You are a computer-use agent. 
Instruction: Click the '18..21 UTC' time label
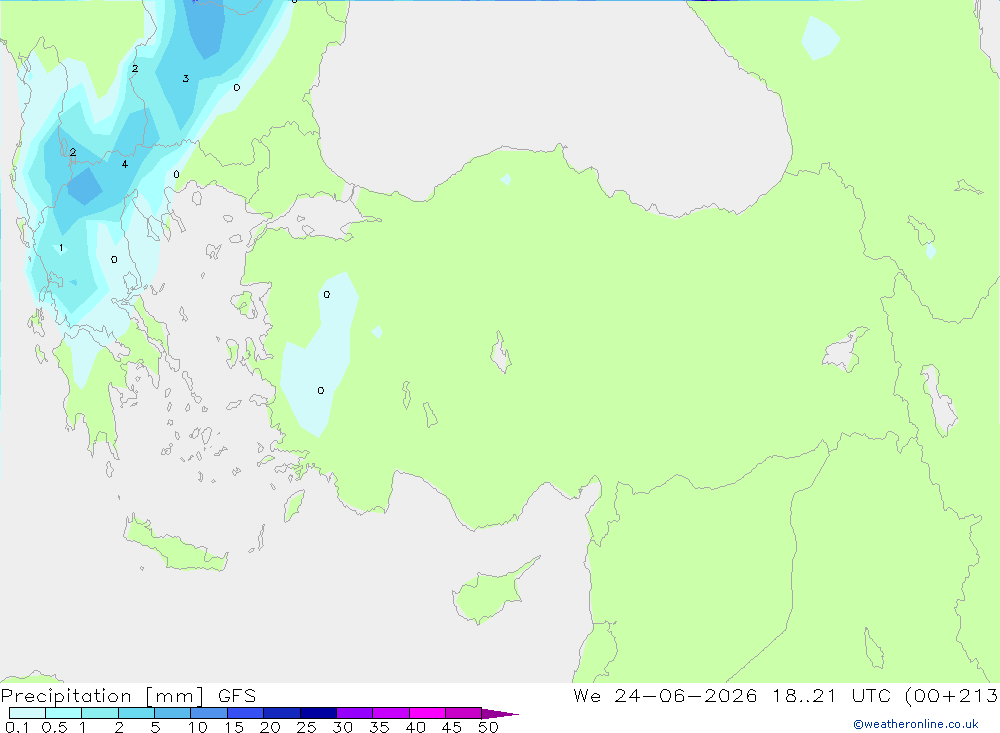(x=831, y=695)
